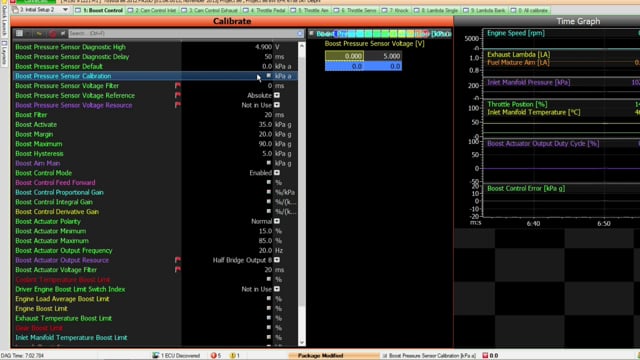Select the 0.000 voltage axis cell
Viewport: 640px width, 360px height.
click(x=344, y=56)
